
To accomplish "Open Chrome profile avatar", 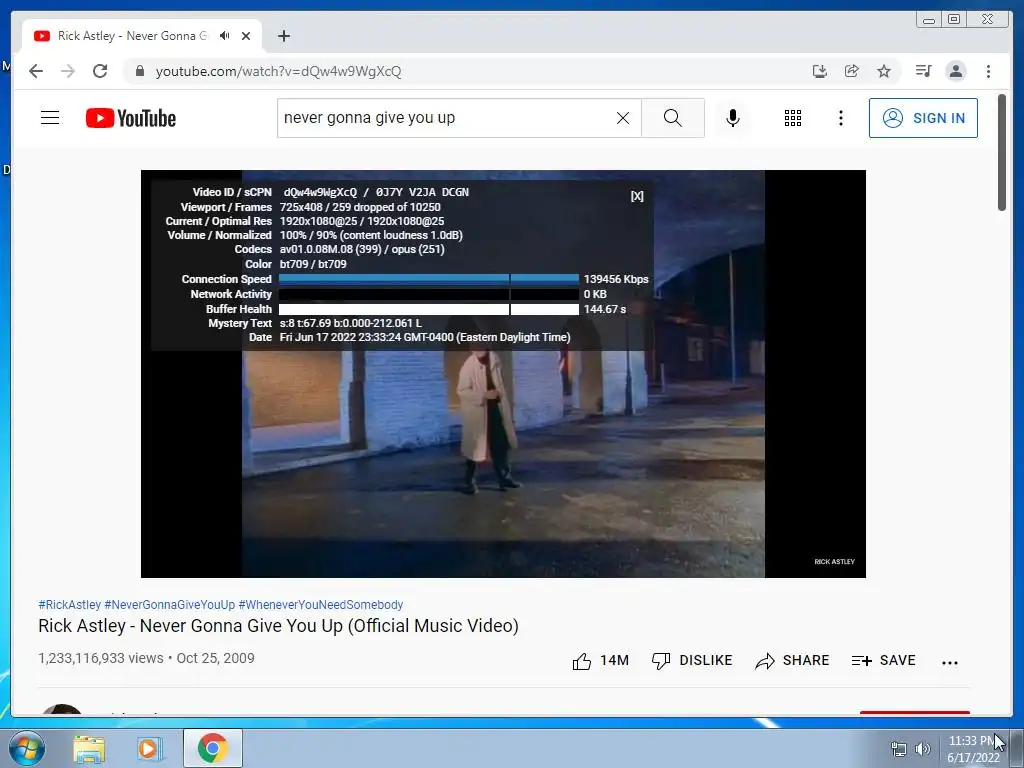I will 955,71.
